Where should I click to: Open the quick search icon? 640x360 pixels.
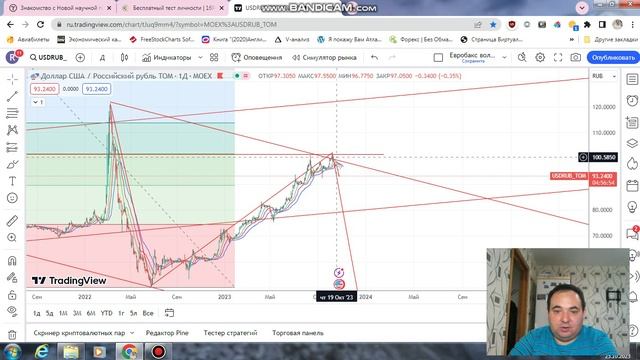(x=522, y=58)
